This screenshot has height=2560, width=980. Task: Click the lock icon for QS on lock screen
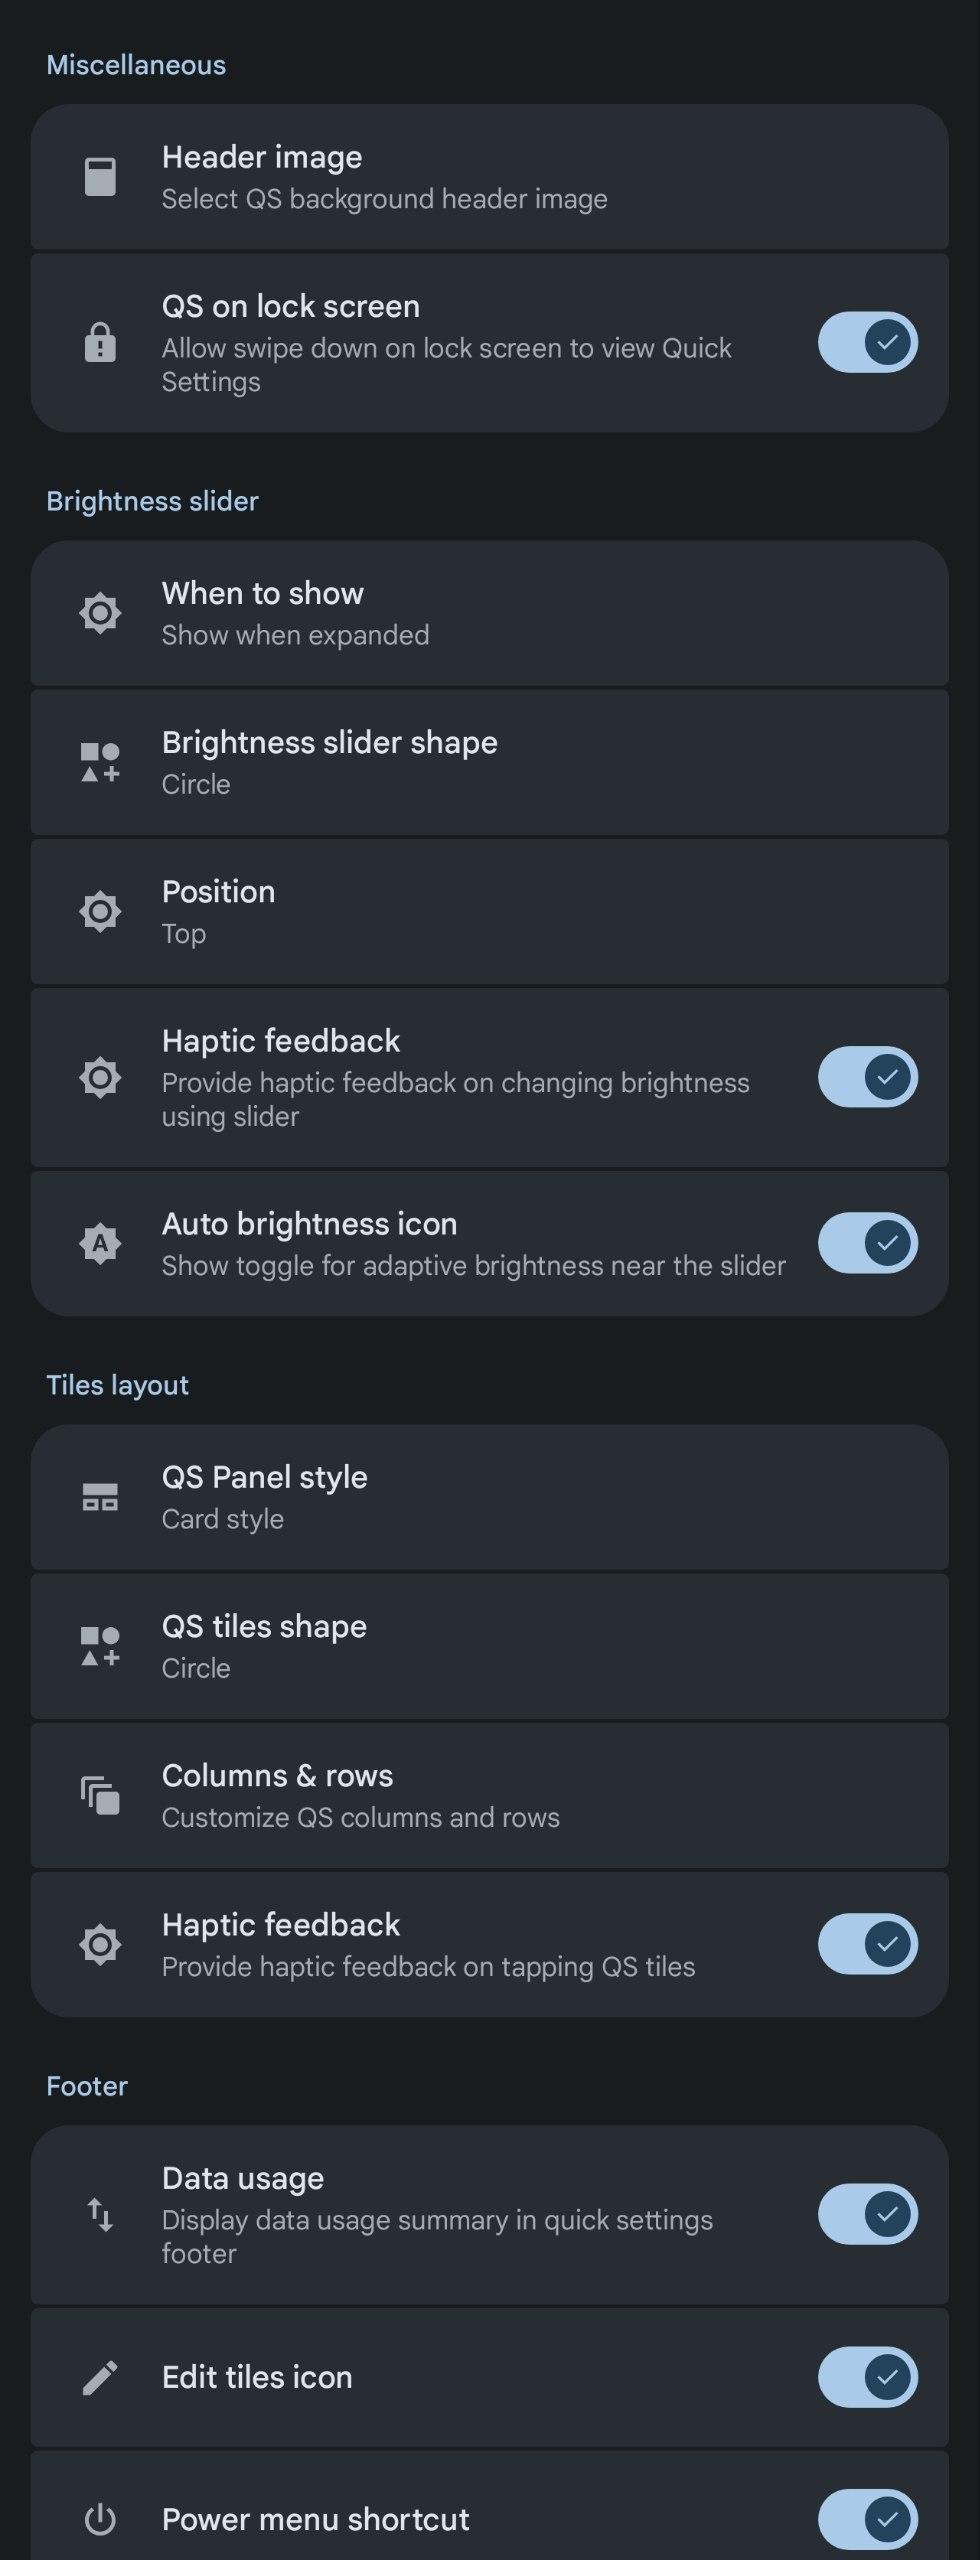pyautogui.click(x=100, y=342)
